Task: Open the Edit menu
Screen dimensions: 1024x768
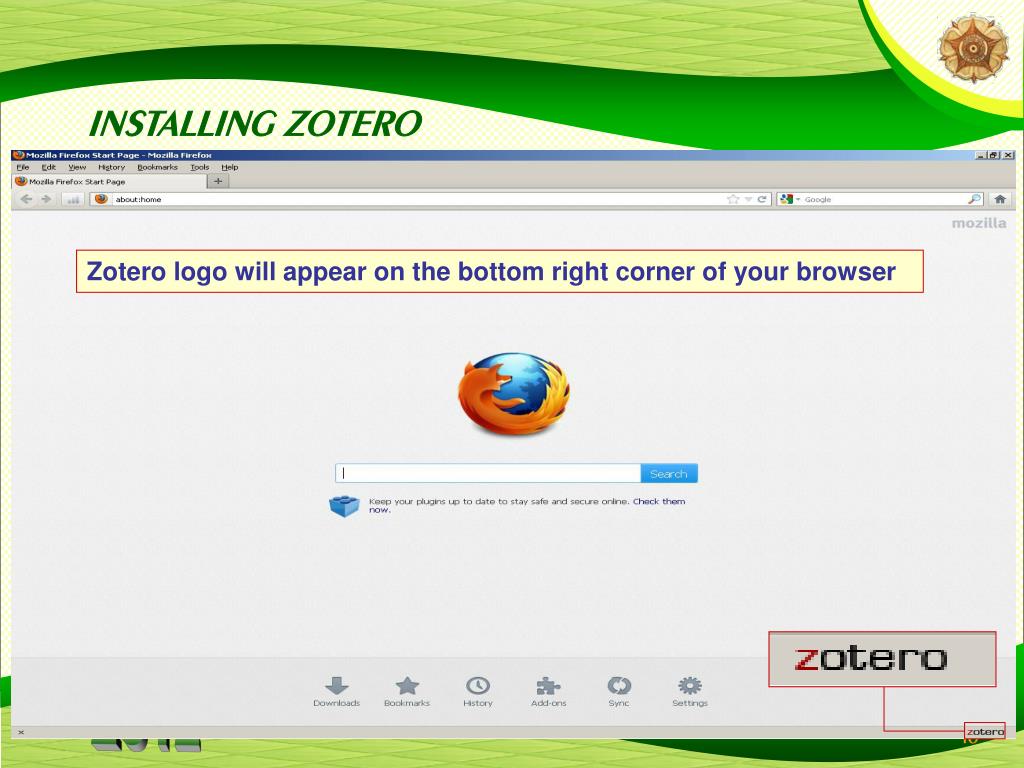Action: click(49, 167)
